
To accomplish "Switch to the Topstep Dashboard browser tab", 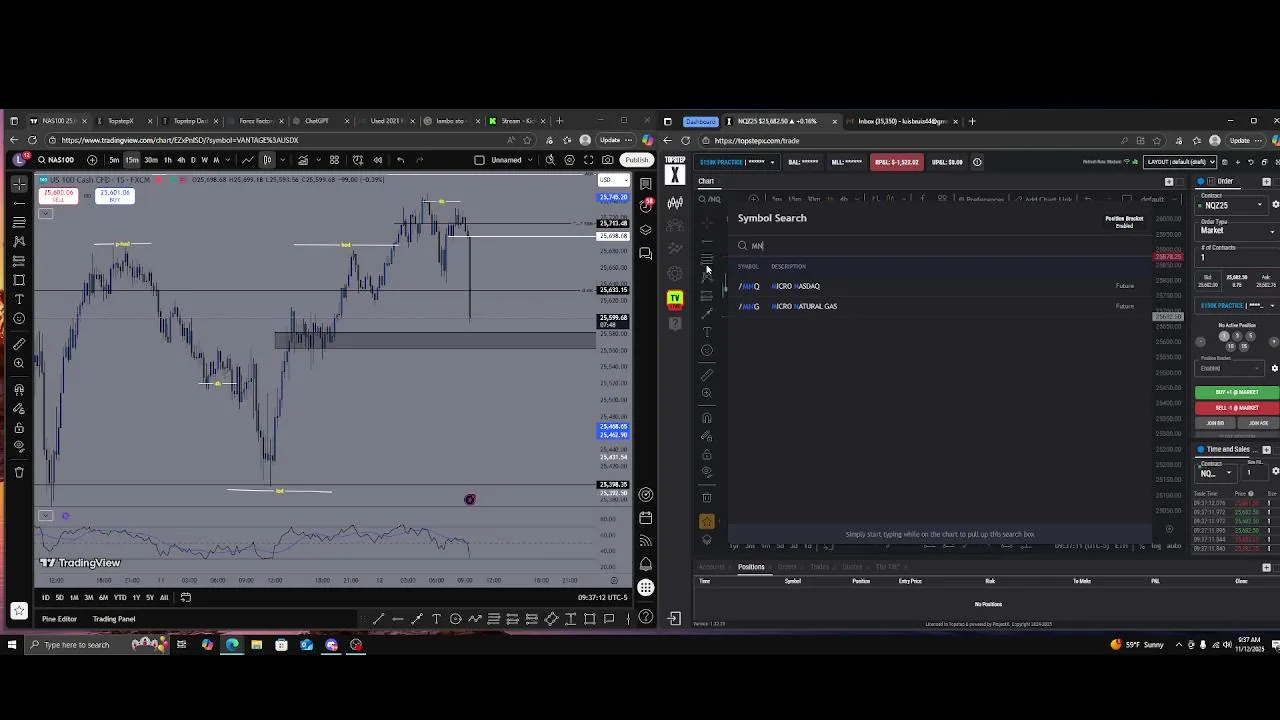I will pos(191,121).
